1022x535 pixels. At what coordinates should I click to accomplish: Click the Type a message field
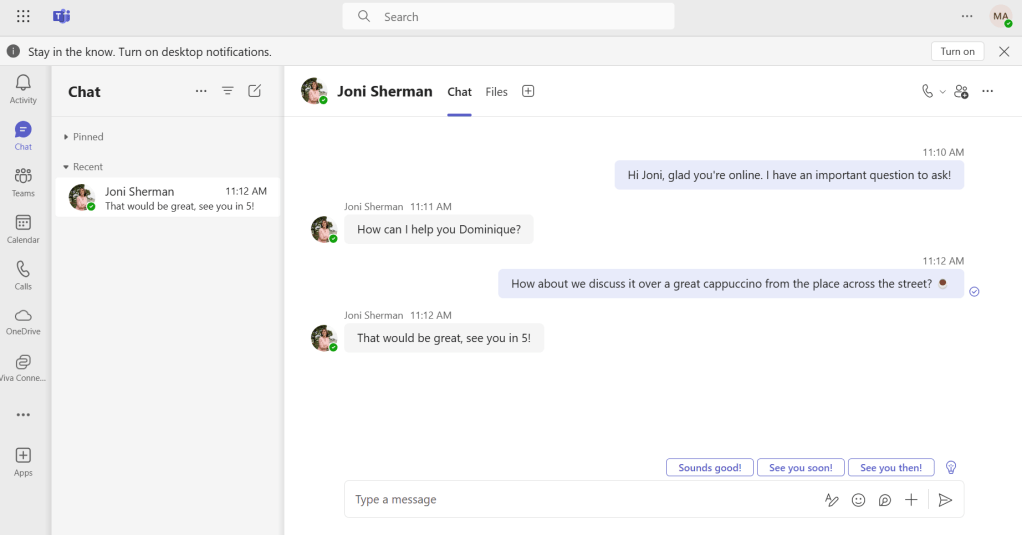point(580,500)
